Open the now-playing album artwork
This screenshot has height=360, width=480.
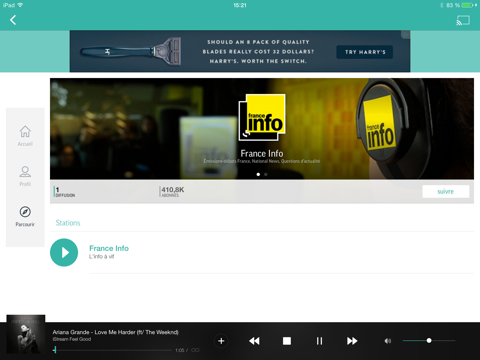coord(26,334)
